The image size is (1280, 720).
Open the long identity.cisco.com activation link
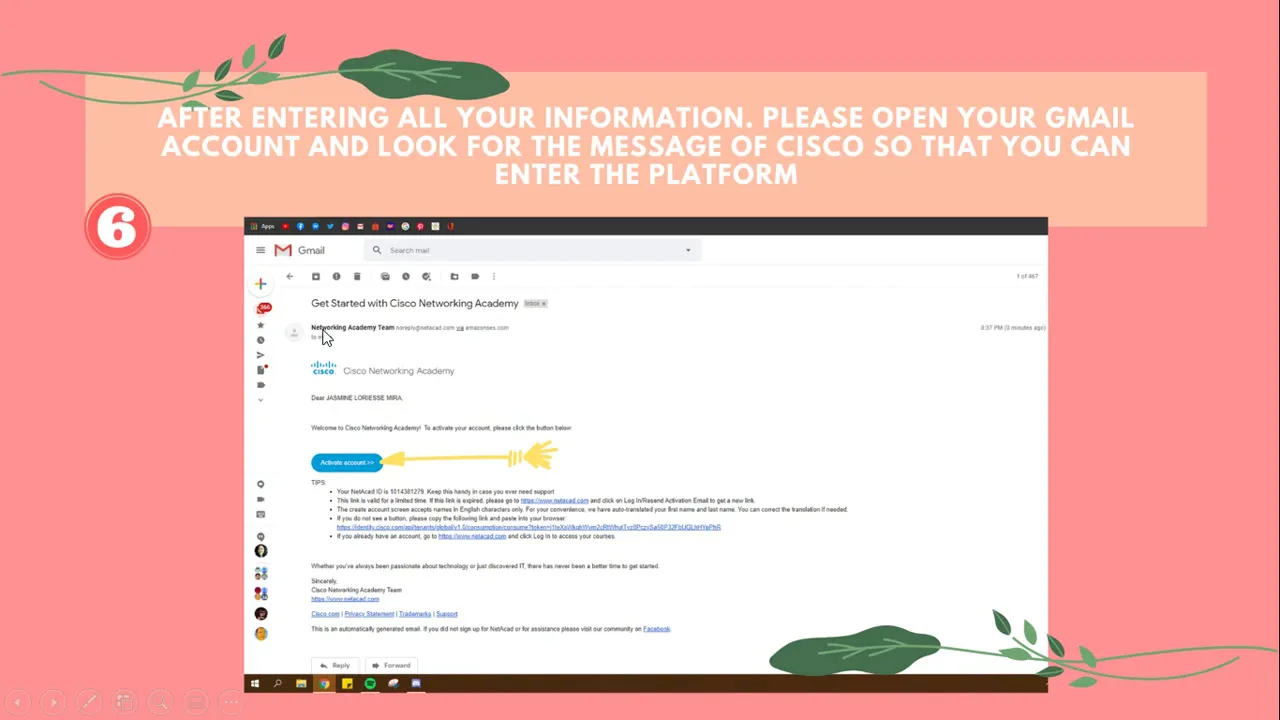point(529,527)
